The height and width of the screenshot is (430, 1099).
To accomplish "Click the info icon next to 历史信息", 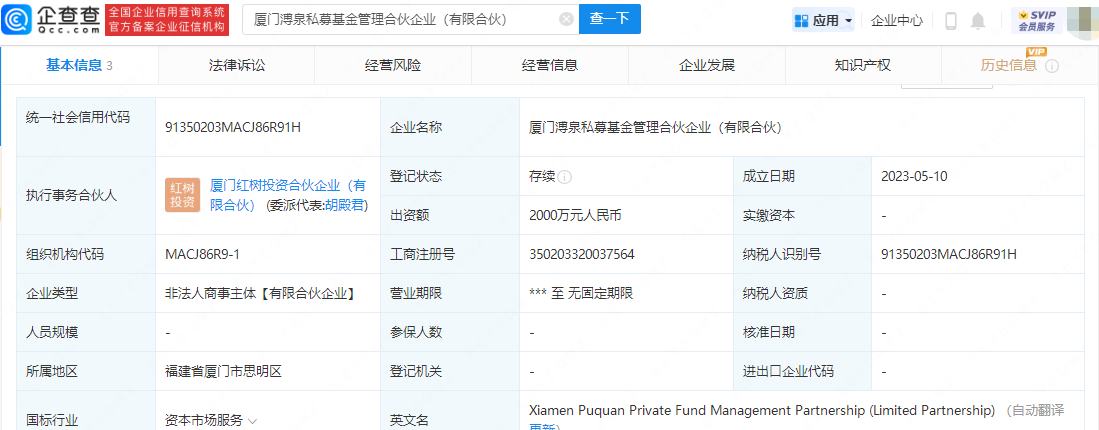I will [1051, 67].
